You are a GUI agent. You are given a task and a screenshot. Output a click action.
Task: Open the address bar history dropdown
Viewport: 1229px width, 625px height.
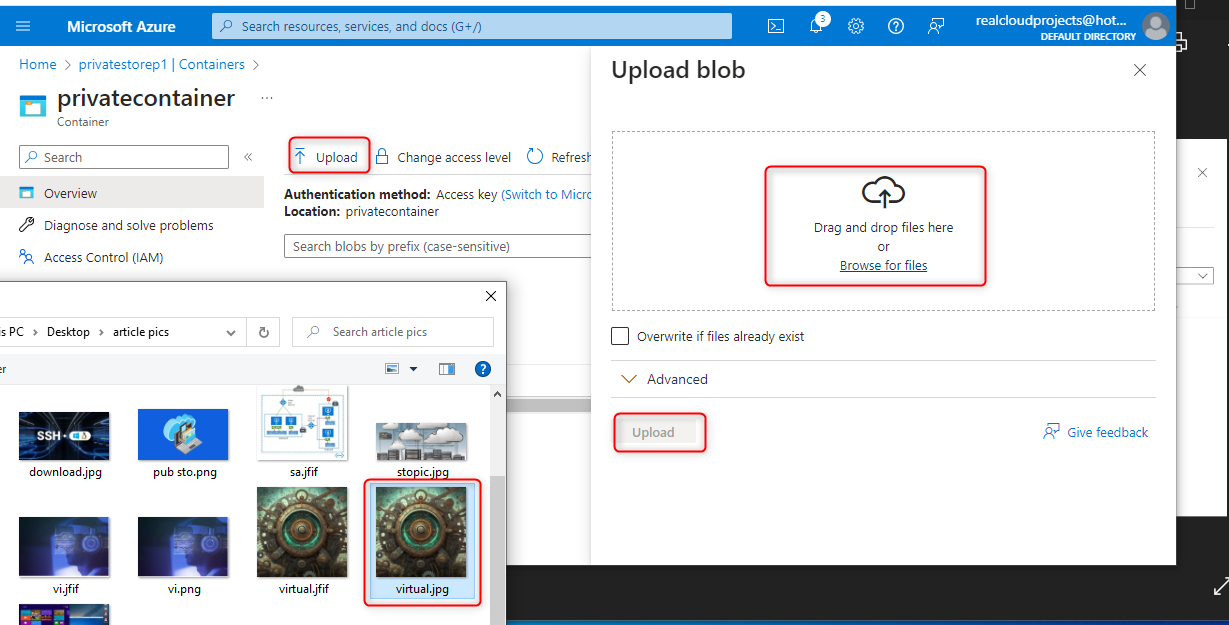tap(231, 332)
